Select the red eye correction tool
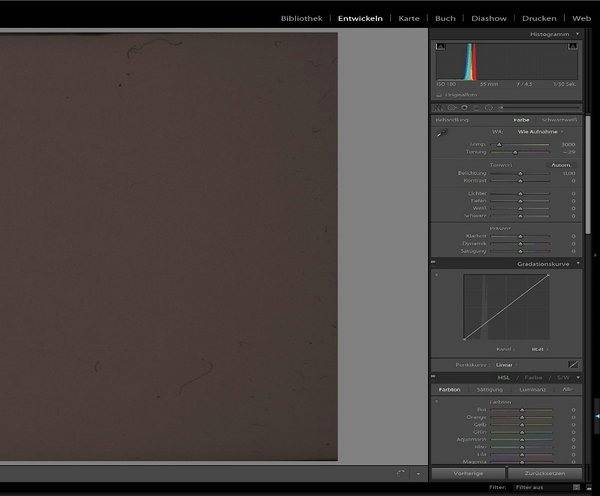Screen dimensions: 600x496 [464, 108]
